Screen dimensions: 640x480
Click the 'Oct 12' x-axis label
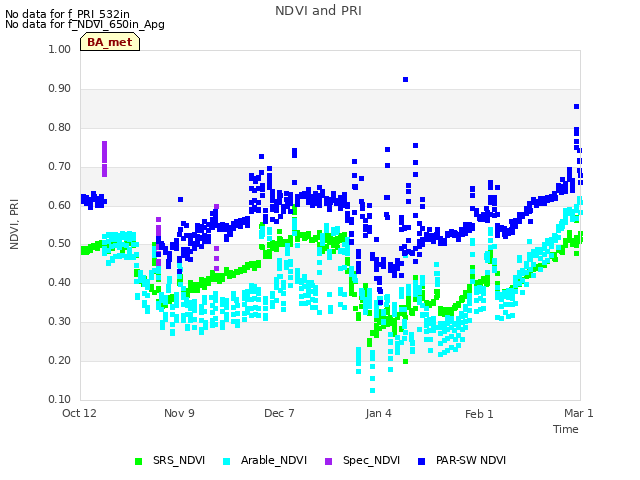[79, 413]
